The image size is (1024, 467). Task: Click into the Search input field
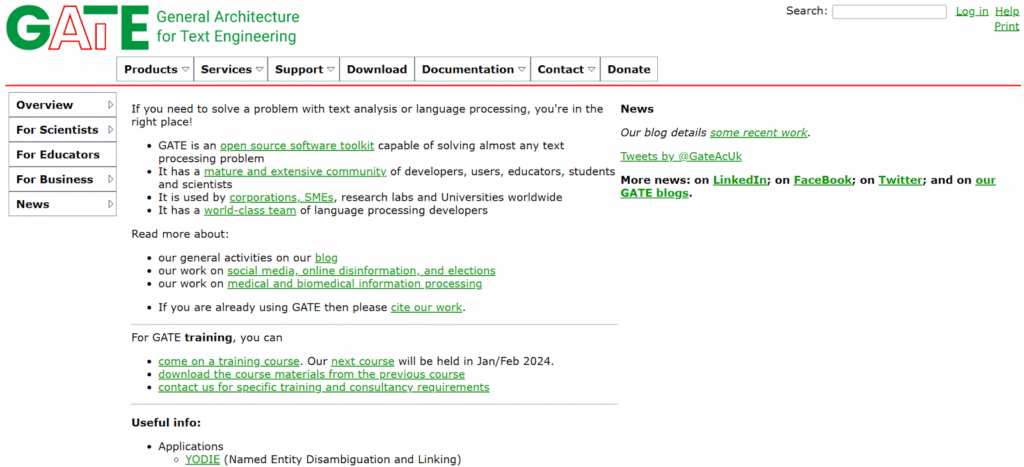(889, 12)
